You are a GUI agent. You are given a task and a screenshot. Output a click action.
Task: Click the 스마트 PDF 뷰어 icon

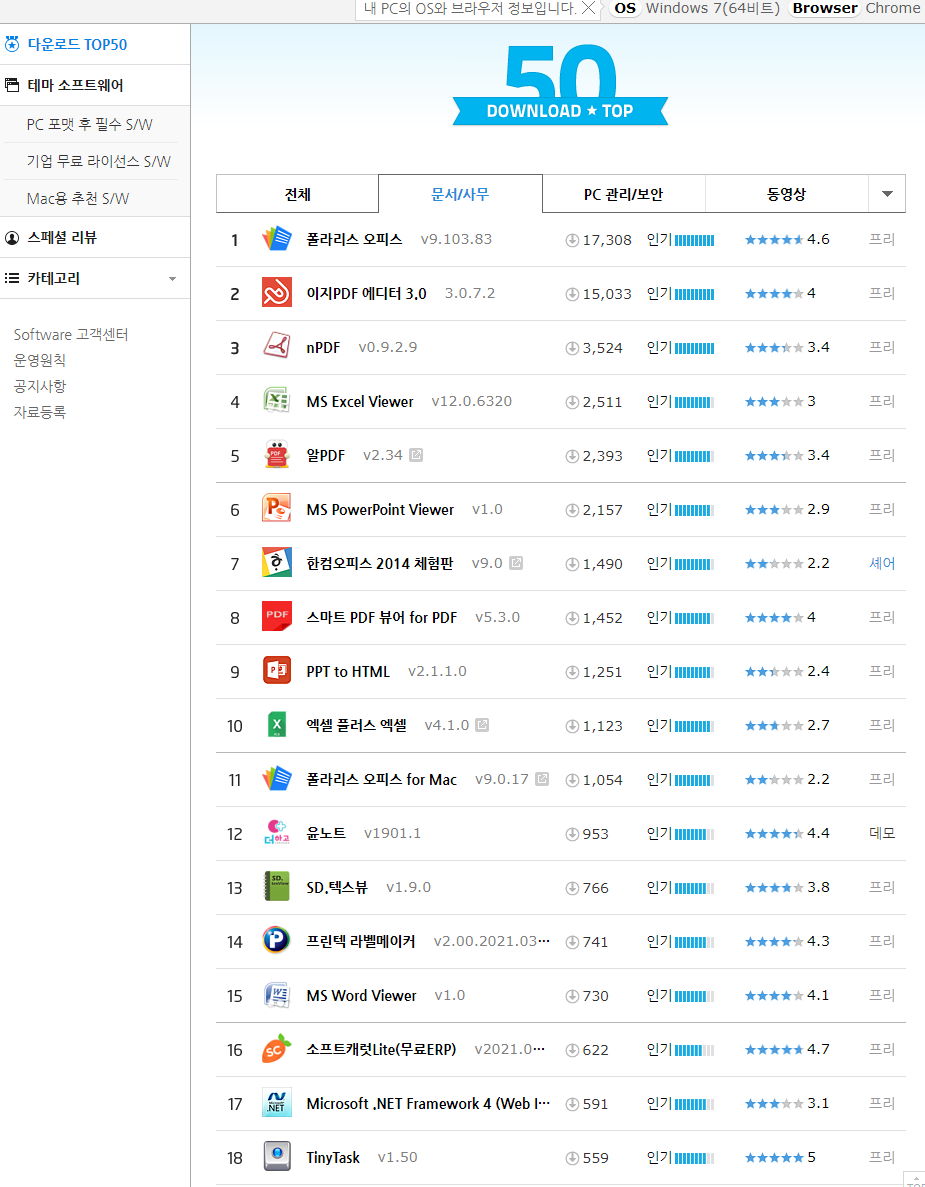tap(276, 617)
